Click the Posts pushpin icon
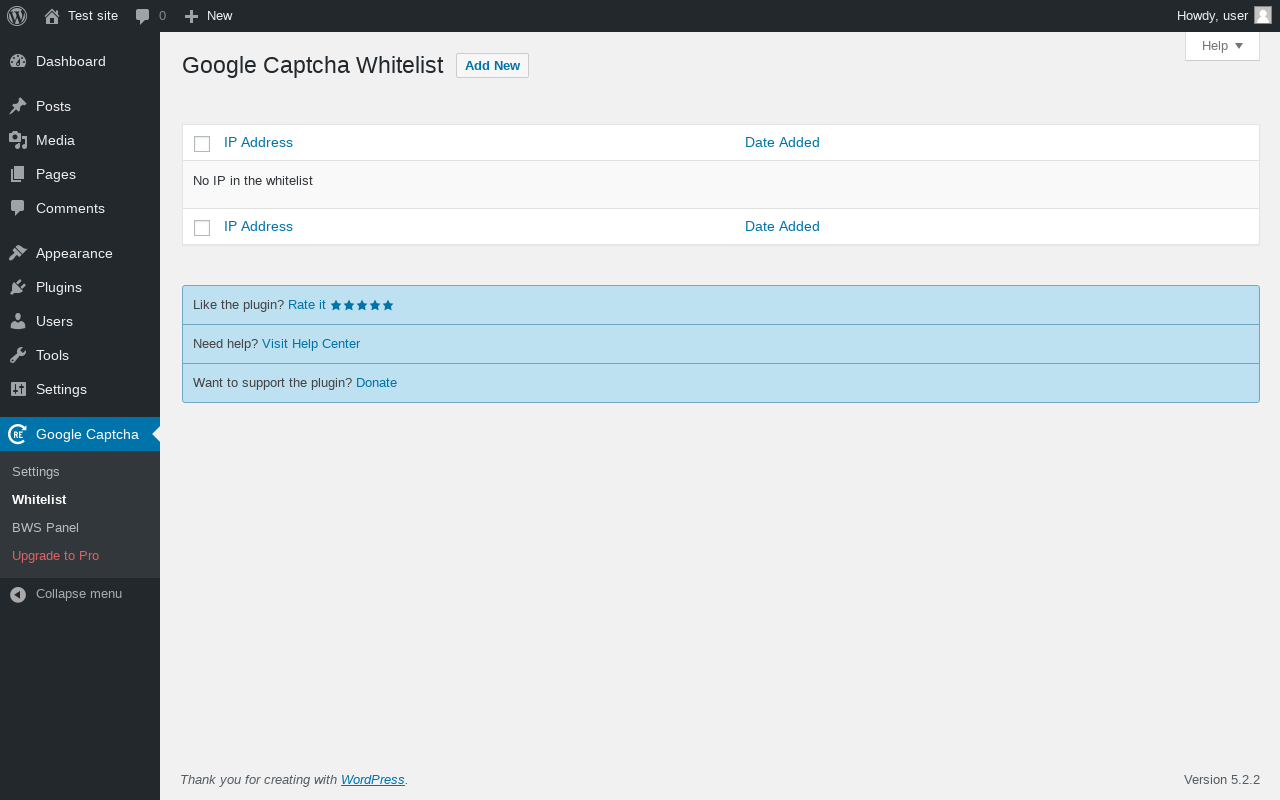This screenshot has height=800, width=1280. tap(18, 106)
